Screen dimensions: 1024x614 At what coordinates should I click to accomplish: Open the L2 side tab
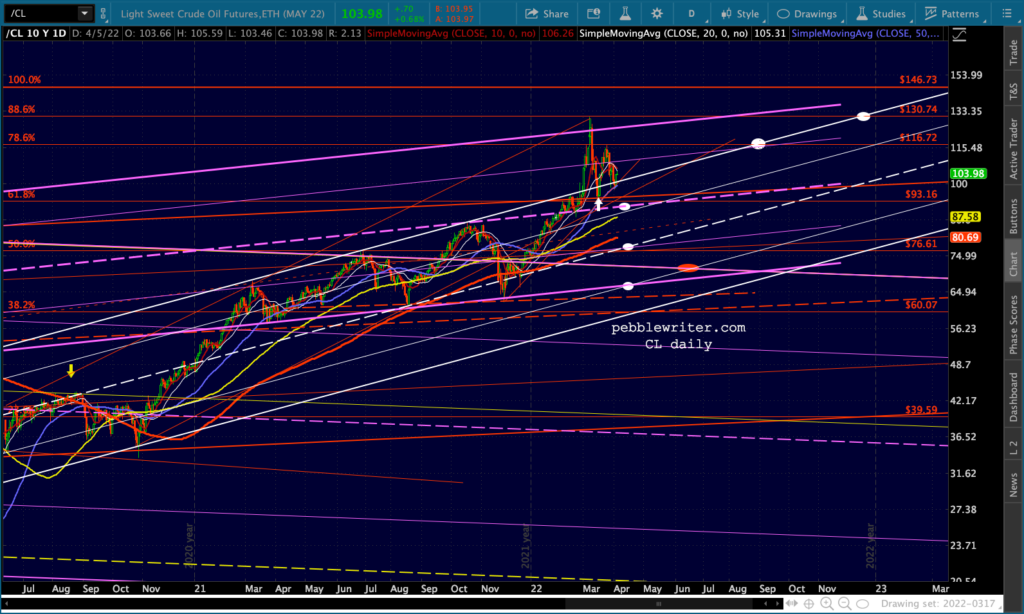click(x=1014, y=447)
